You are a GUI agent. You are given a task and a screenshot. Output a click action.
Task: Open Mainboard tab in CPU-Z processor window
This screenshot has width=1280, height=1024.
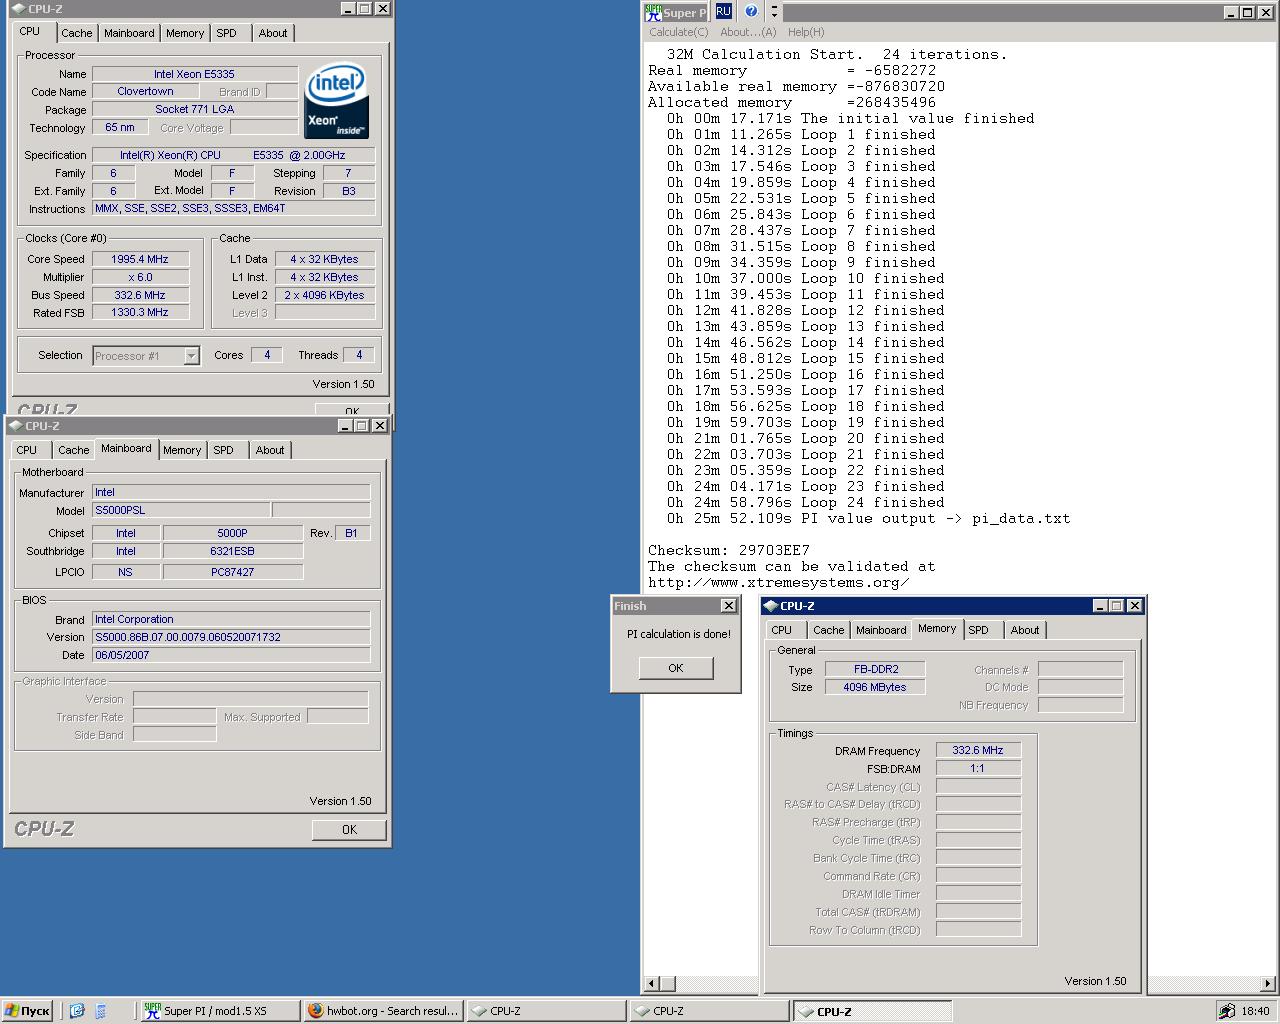[x=130, y=33]
